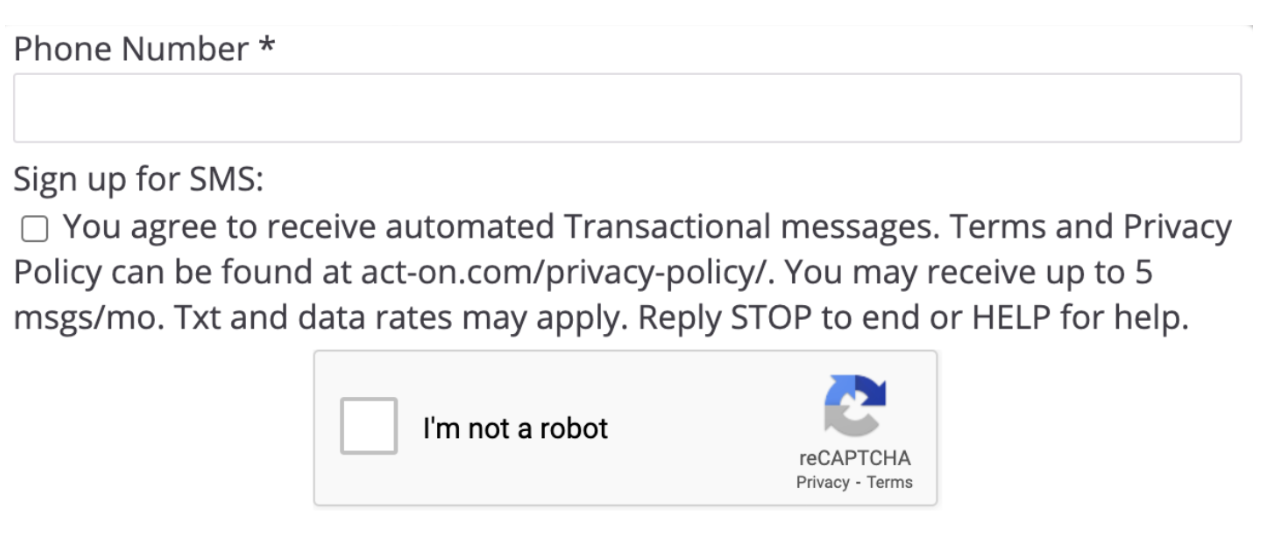Click the "Phone Number" field label
This screenshot has width=1266, height=544.
pyautogui.click(x=131, y=49)
